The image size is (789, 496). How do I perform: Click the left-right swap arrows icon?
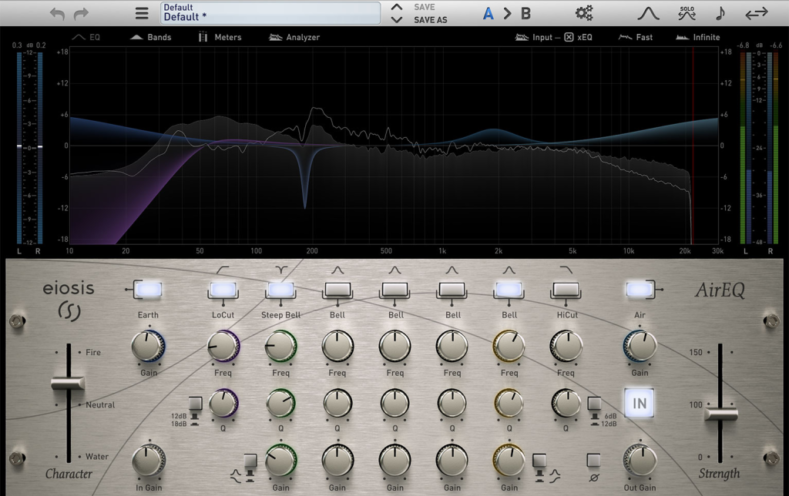tap(756, 14)
